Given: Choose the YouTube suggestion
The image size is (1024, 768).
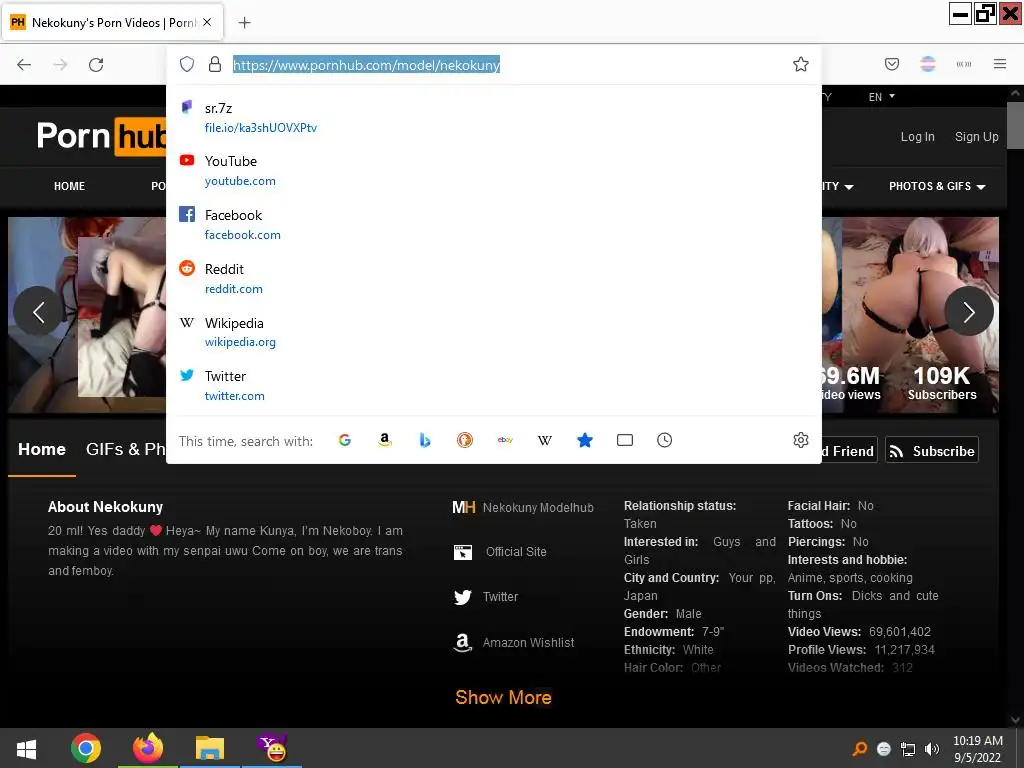Looking at the screenshot, I should tap(494, 170).
